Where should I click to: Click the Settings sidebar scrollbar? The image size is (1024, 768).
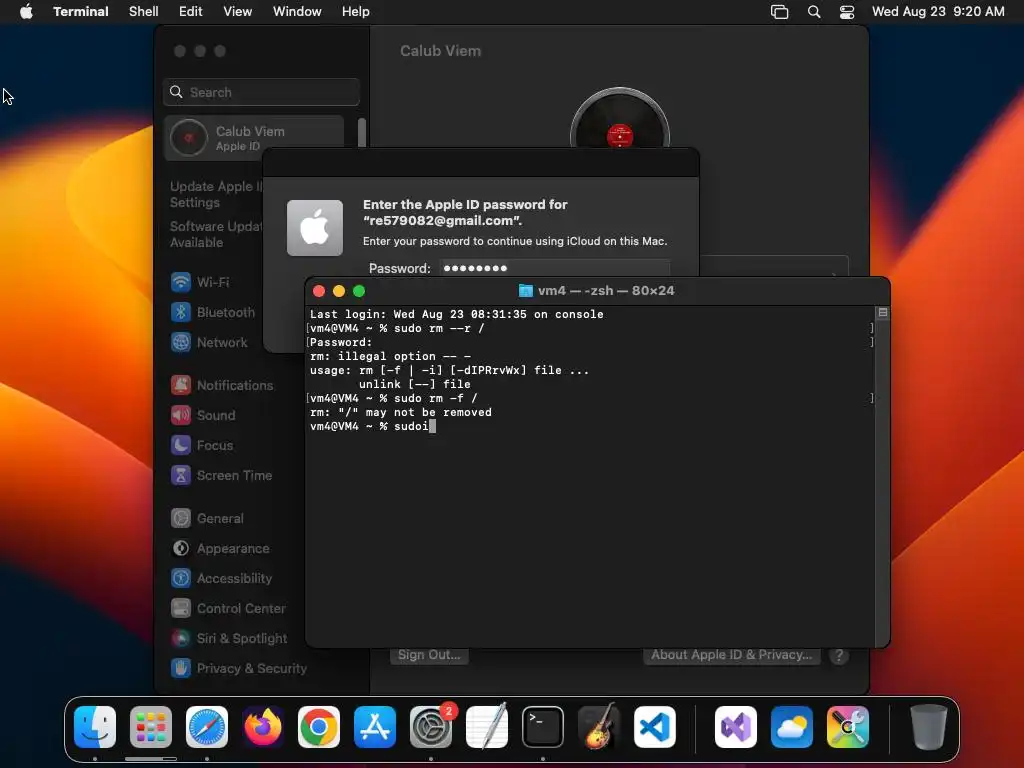pyautogui.click(x=362, y=133)
